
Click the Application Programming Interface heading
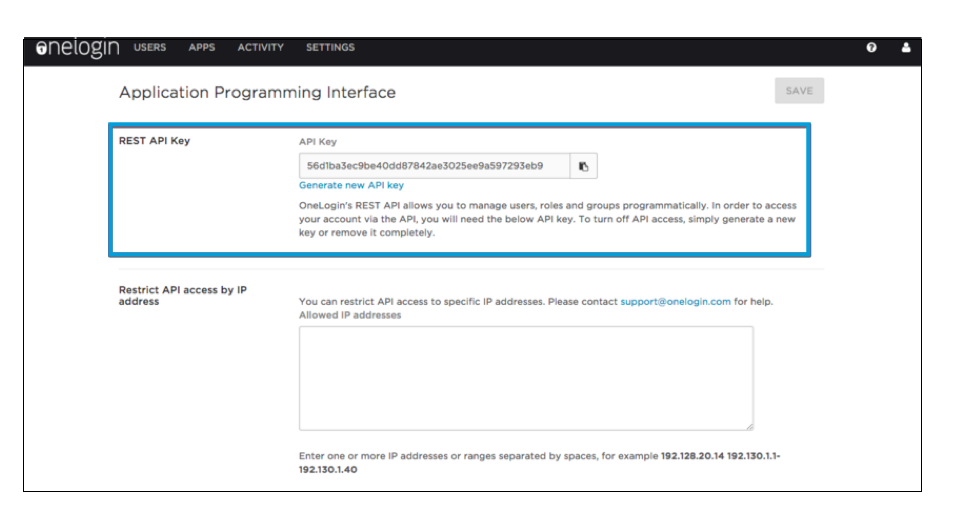(257, 93)
